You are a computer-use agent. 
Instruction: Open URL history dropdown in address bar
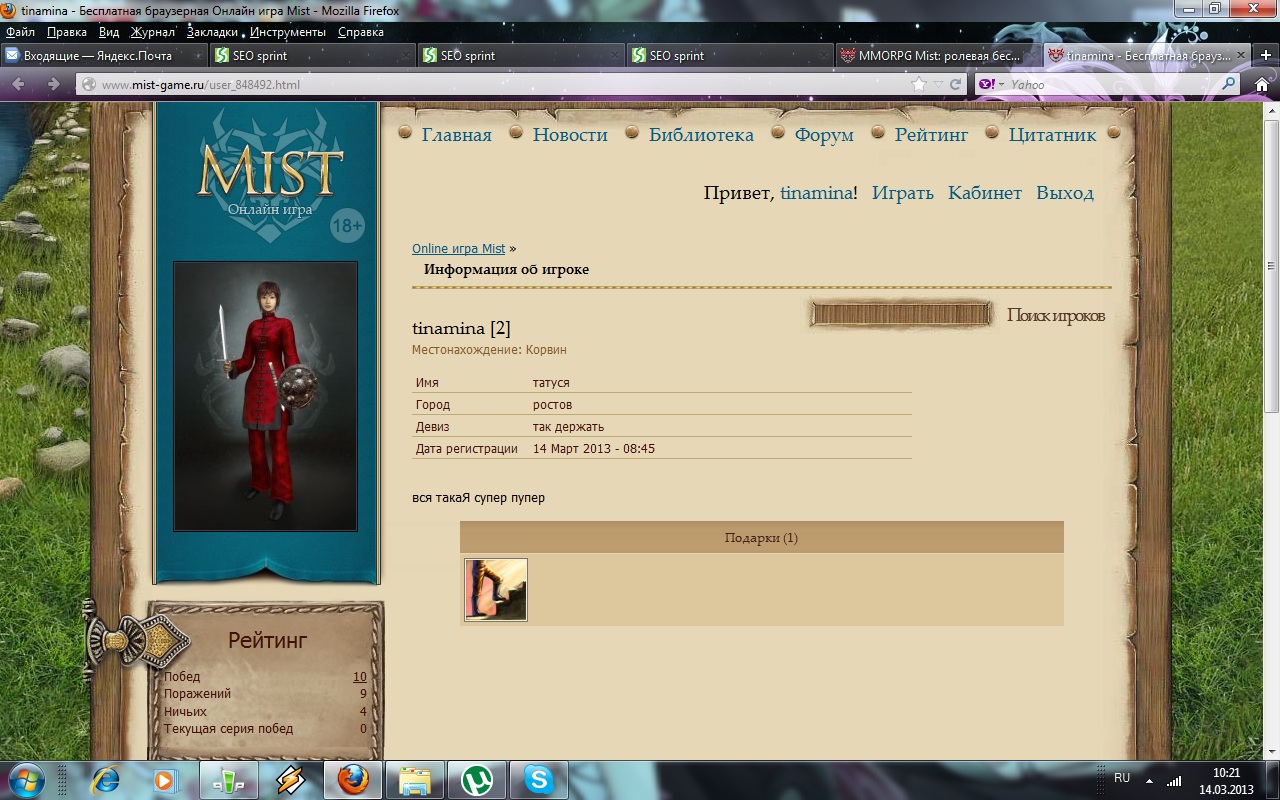[x=937, y=85]
